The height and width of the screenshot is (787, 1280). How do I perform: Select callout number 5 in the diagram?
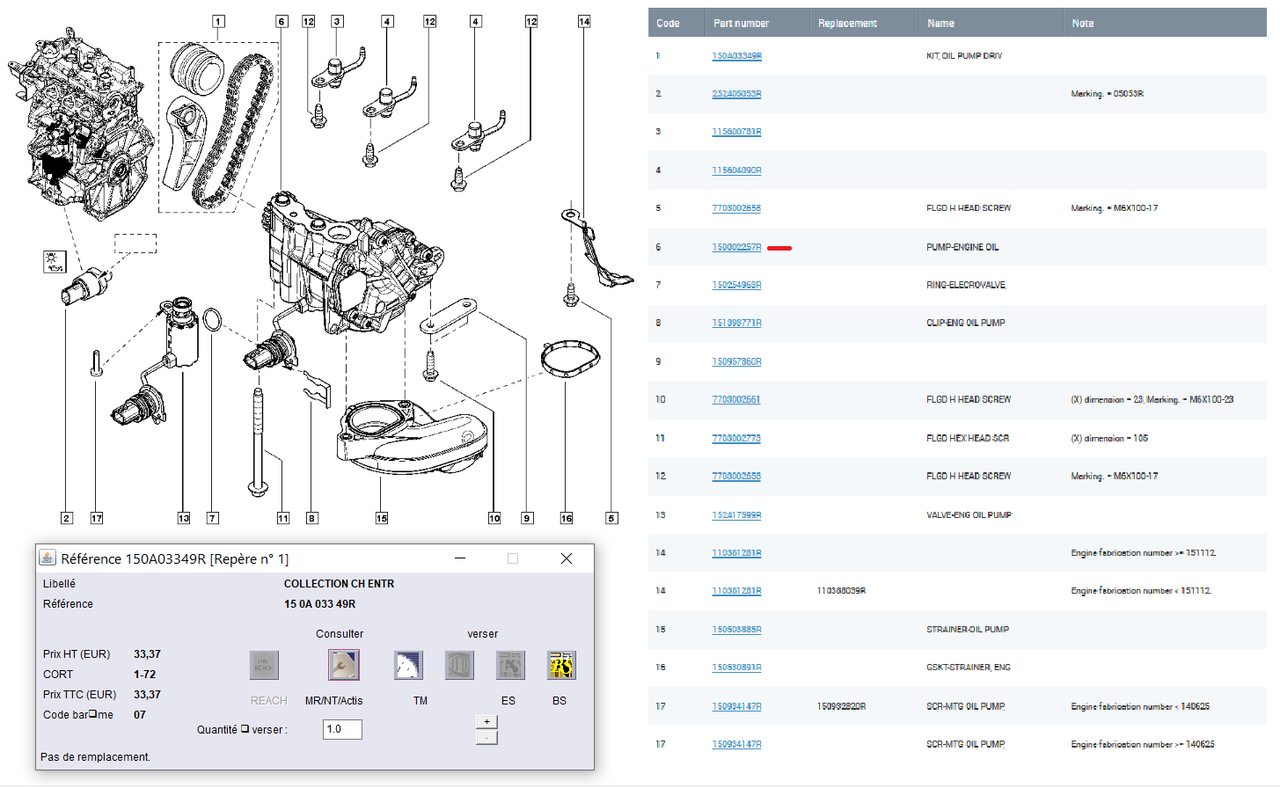coord(612,518)
